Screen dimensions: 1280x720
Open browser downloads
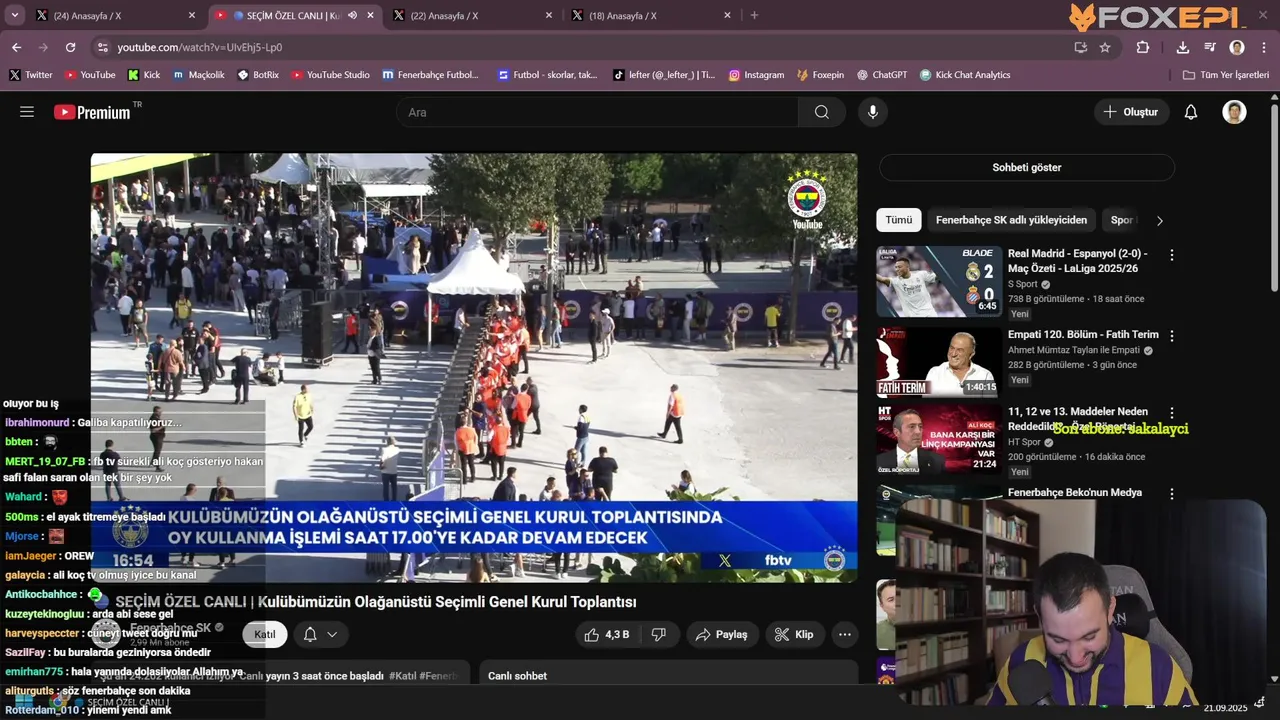tap(1183, 47)
